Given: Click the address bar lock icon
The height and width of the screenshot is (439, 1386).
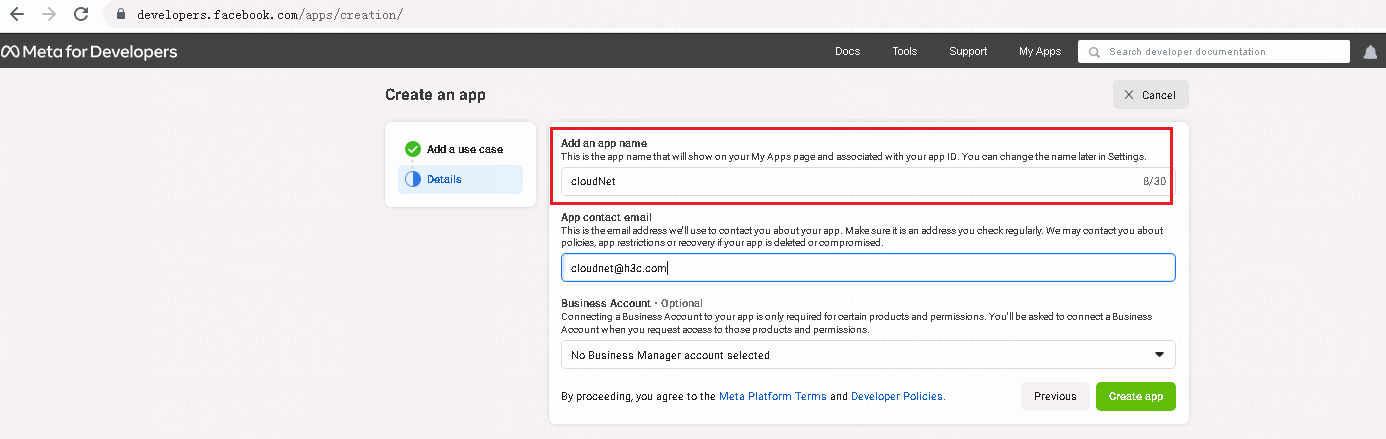Looking at the screenshot, I should coord(121,16).
